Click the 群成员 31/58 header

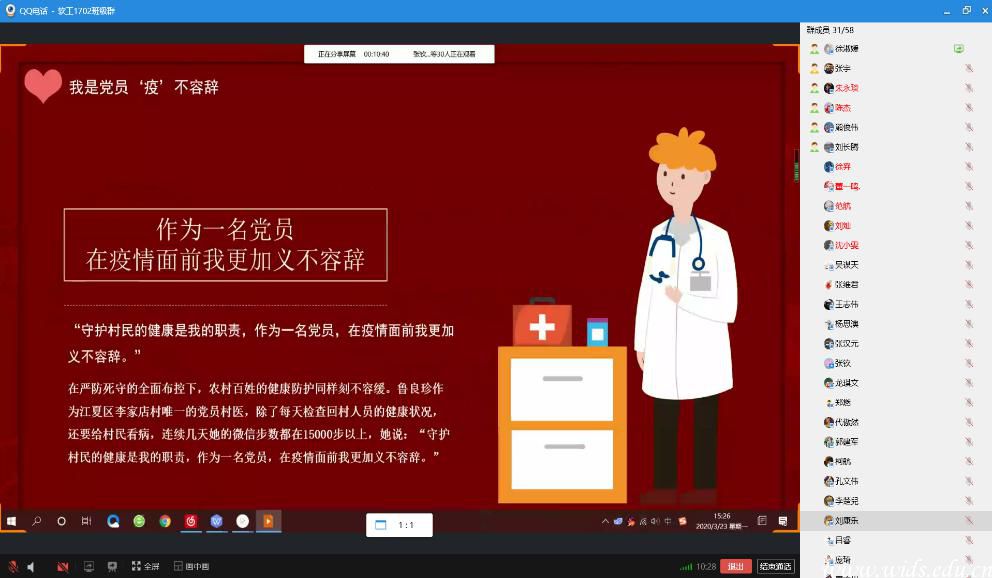click(x=830, y=30)
